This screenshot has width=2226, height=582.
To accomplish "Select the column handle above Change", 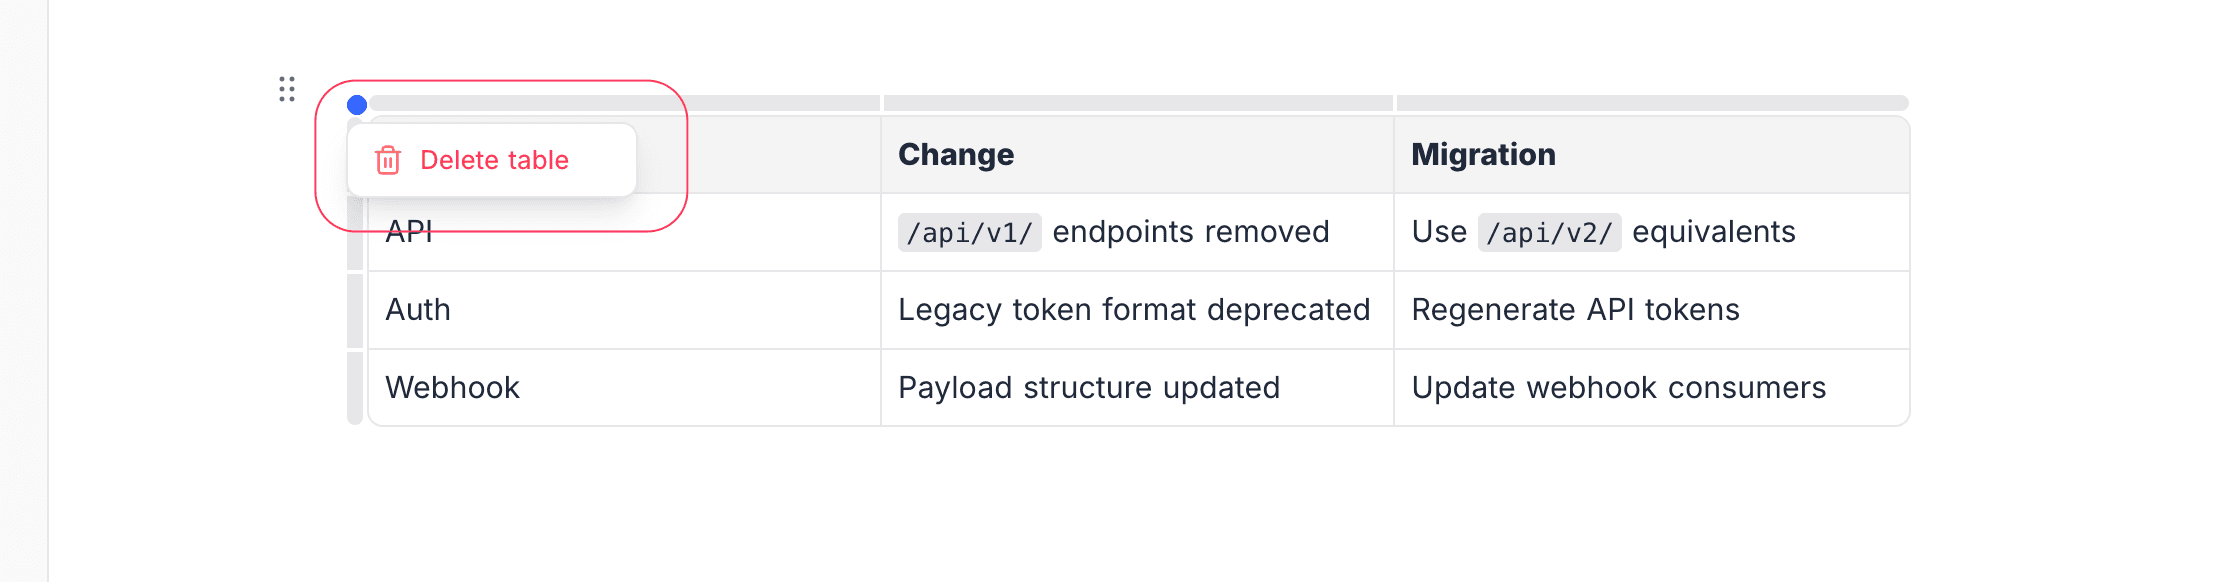I will 1138,103.
